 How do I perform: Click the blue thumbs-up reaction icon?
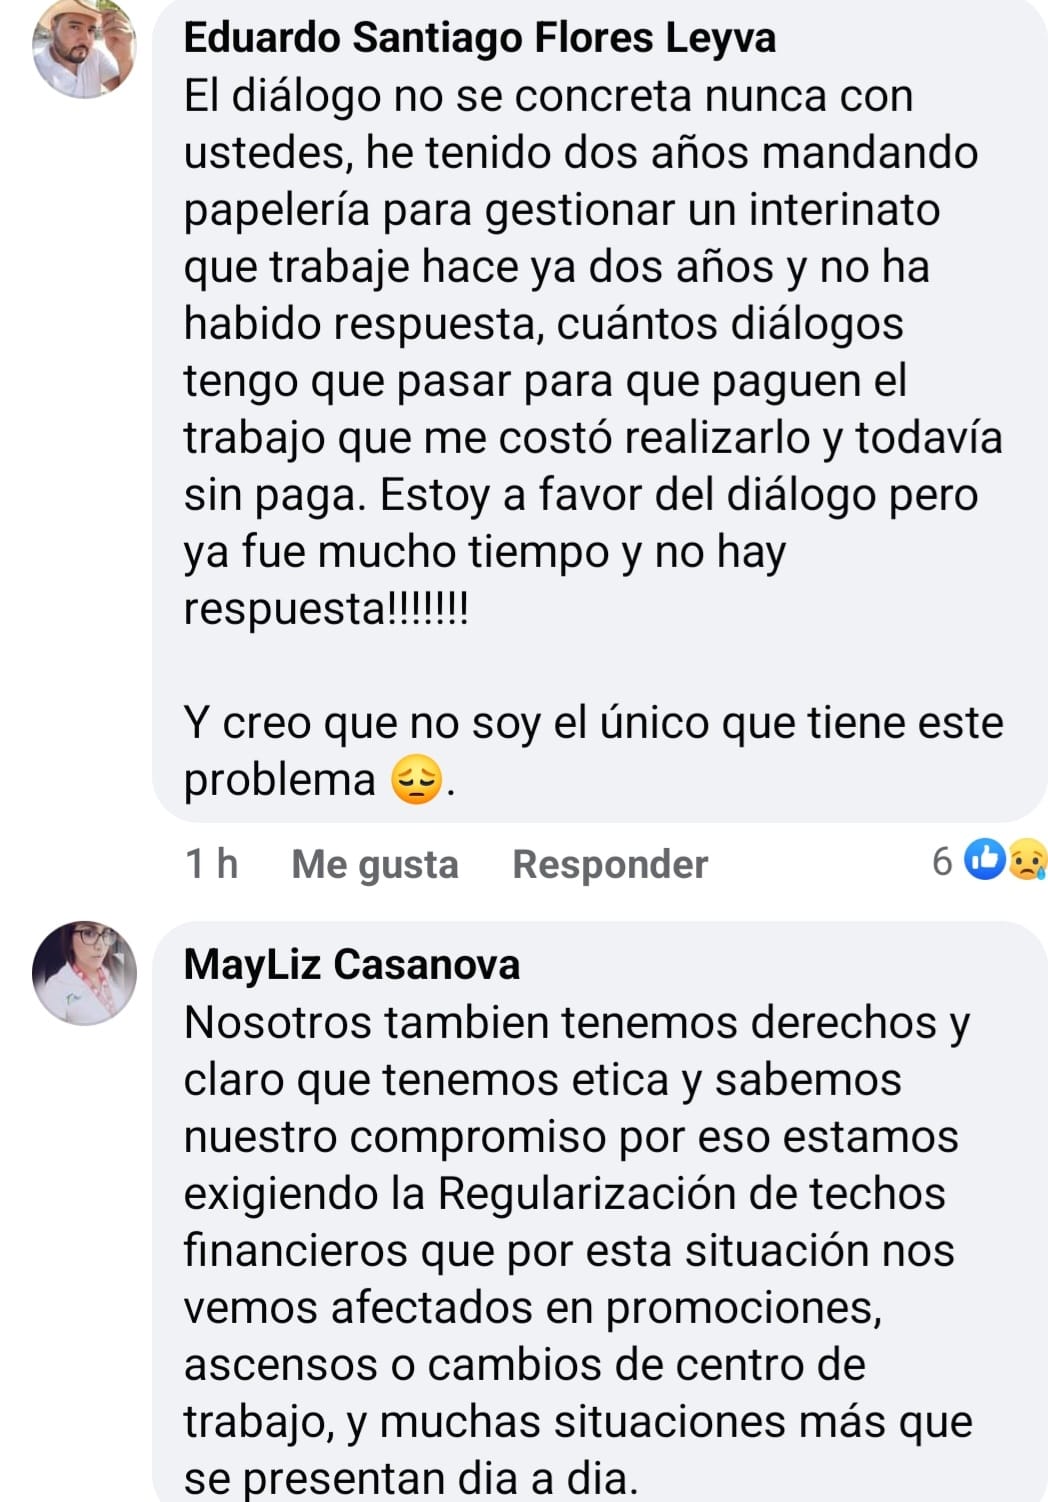984,860
